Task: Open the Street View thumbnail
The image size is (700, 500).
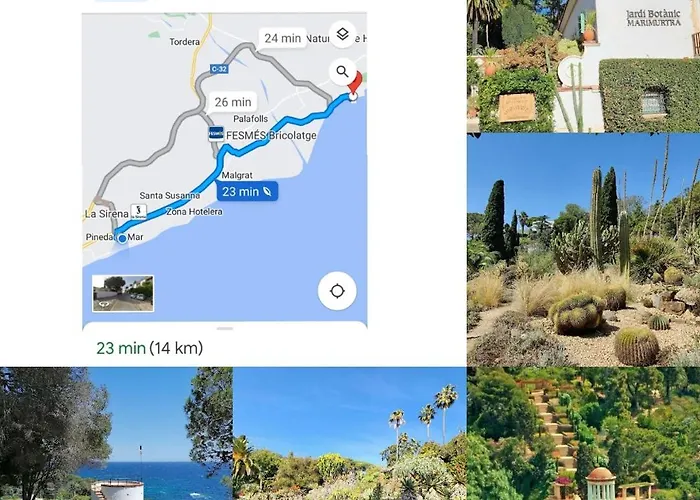Action: click(123, 293)
